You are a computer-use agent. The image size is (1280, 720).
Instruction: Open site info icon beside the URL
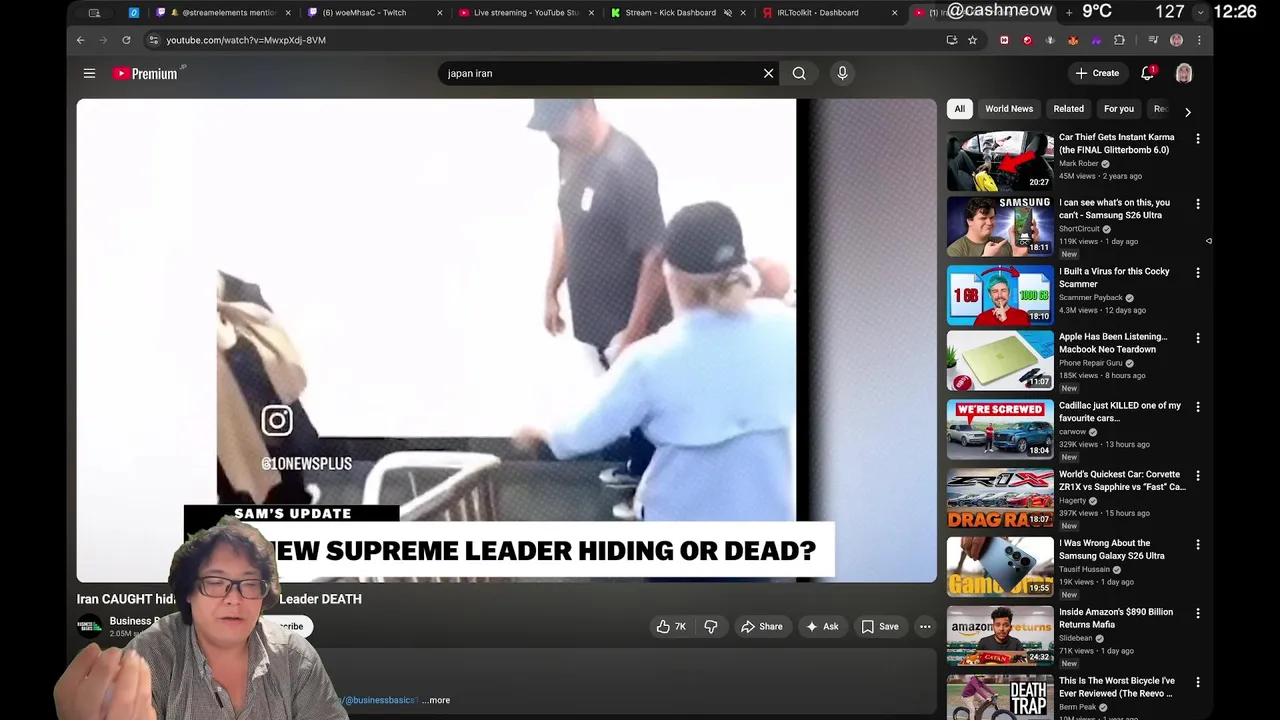(153, 40)
